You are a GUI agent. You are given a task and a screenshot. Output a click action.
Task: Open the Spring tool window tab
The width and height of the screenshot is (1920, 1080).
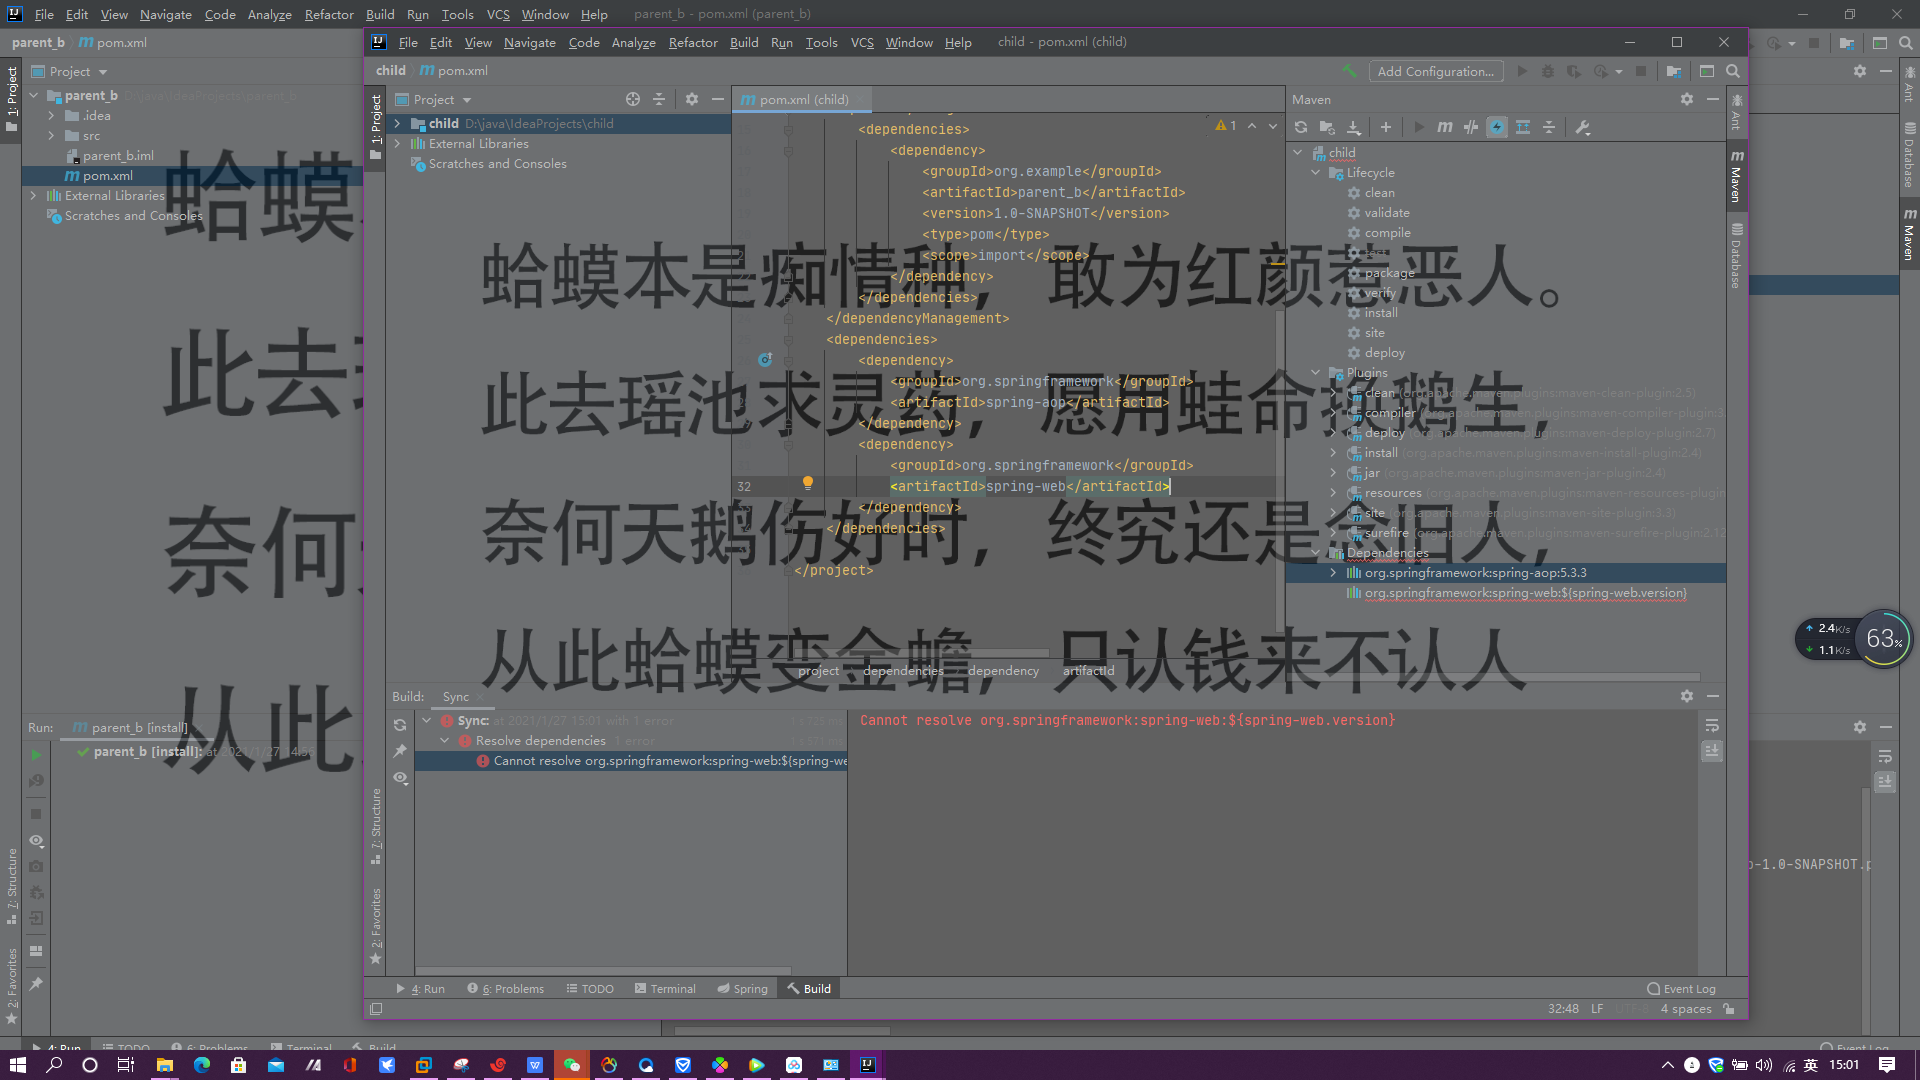(742, 989)
